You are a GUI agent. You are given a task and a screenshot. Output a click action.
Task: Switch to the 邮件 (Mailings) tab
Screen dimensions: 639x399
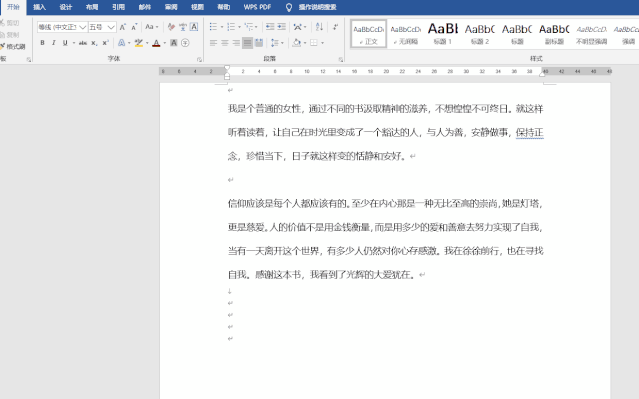pyautogui.click(x=145, y=7)
